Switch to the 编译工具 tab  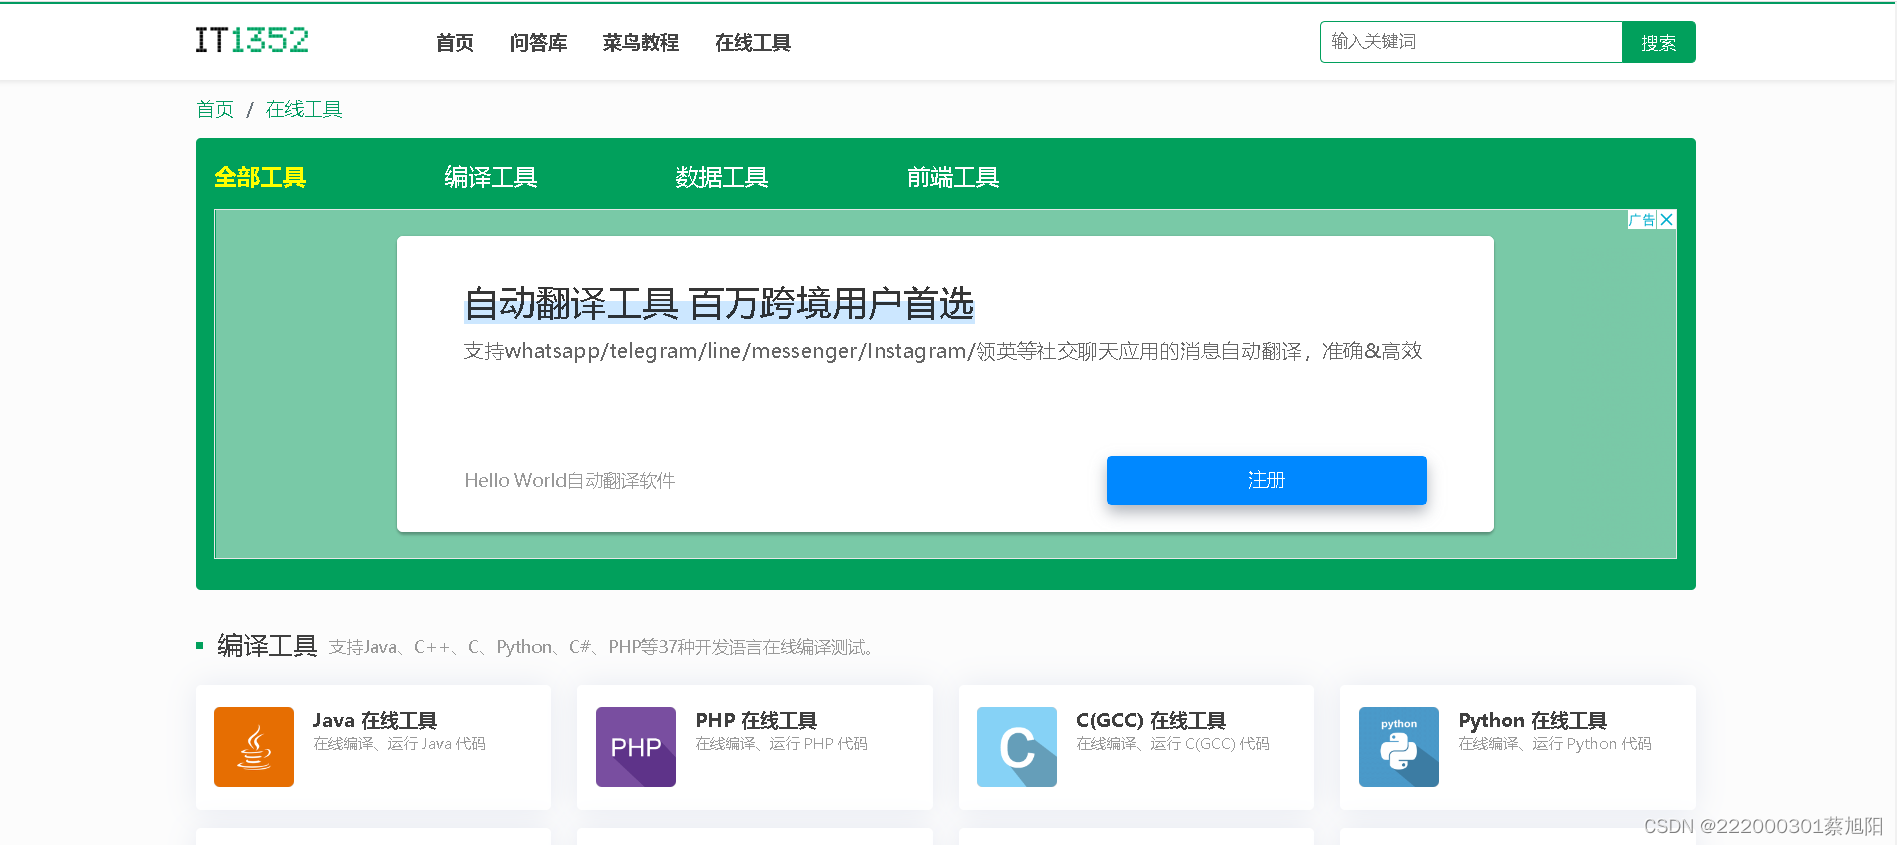[491, 177]
